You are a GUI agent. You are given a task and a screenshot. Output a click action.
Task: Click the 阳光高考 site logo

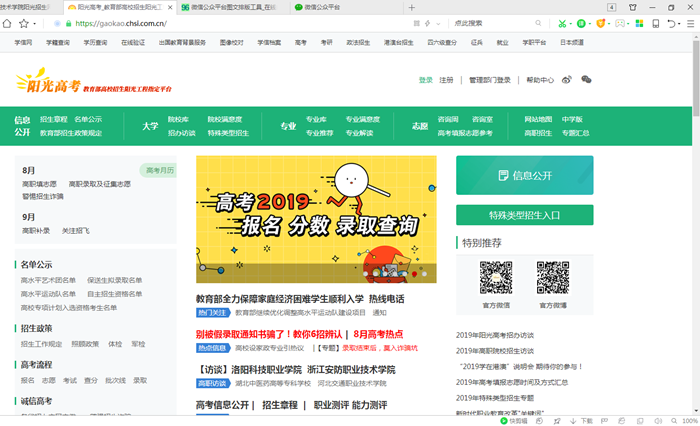point(93,80)
